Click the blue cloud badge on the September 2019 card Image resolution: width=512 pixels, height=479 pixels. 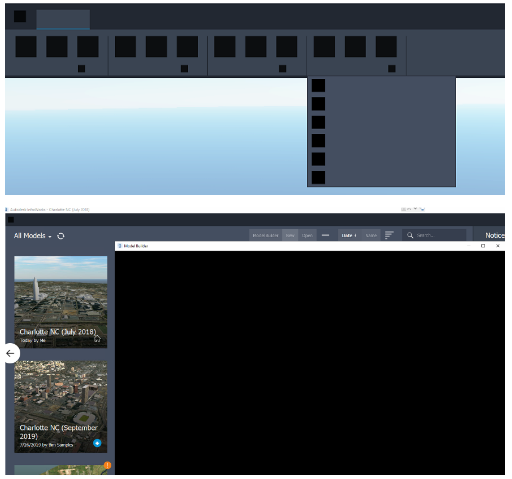[x=97, y=443]
